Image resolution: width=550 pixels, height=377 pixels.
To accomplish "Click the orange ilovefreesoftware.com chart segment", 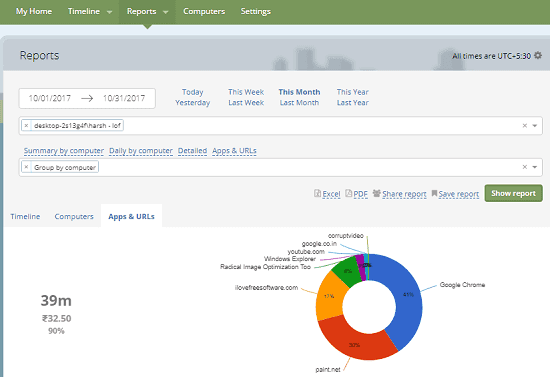I will coord(329,296).
